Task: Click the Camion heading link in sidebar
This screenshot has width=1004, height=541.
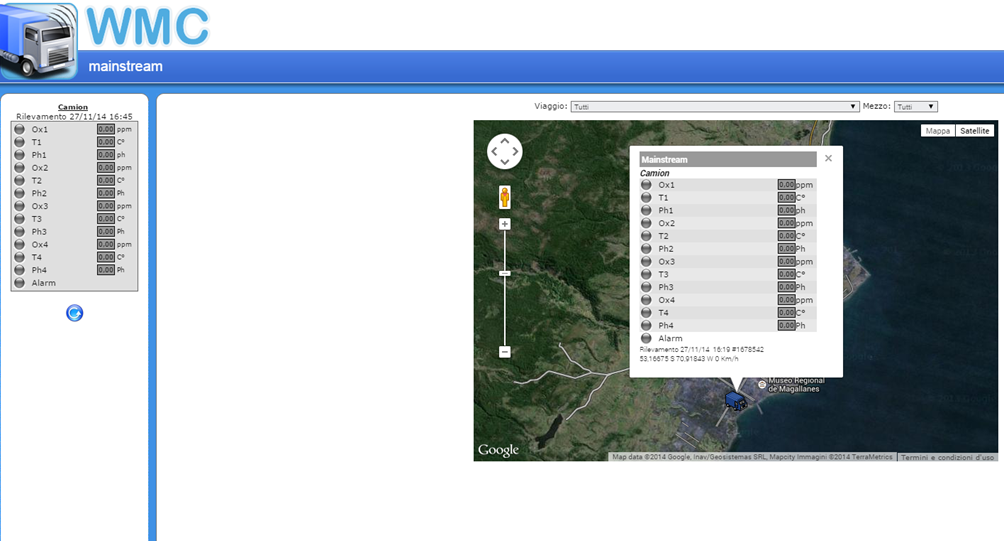Action: pyautogui.click(x=73, y=107)
